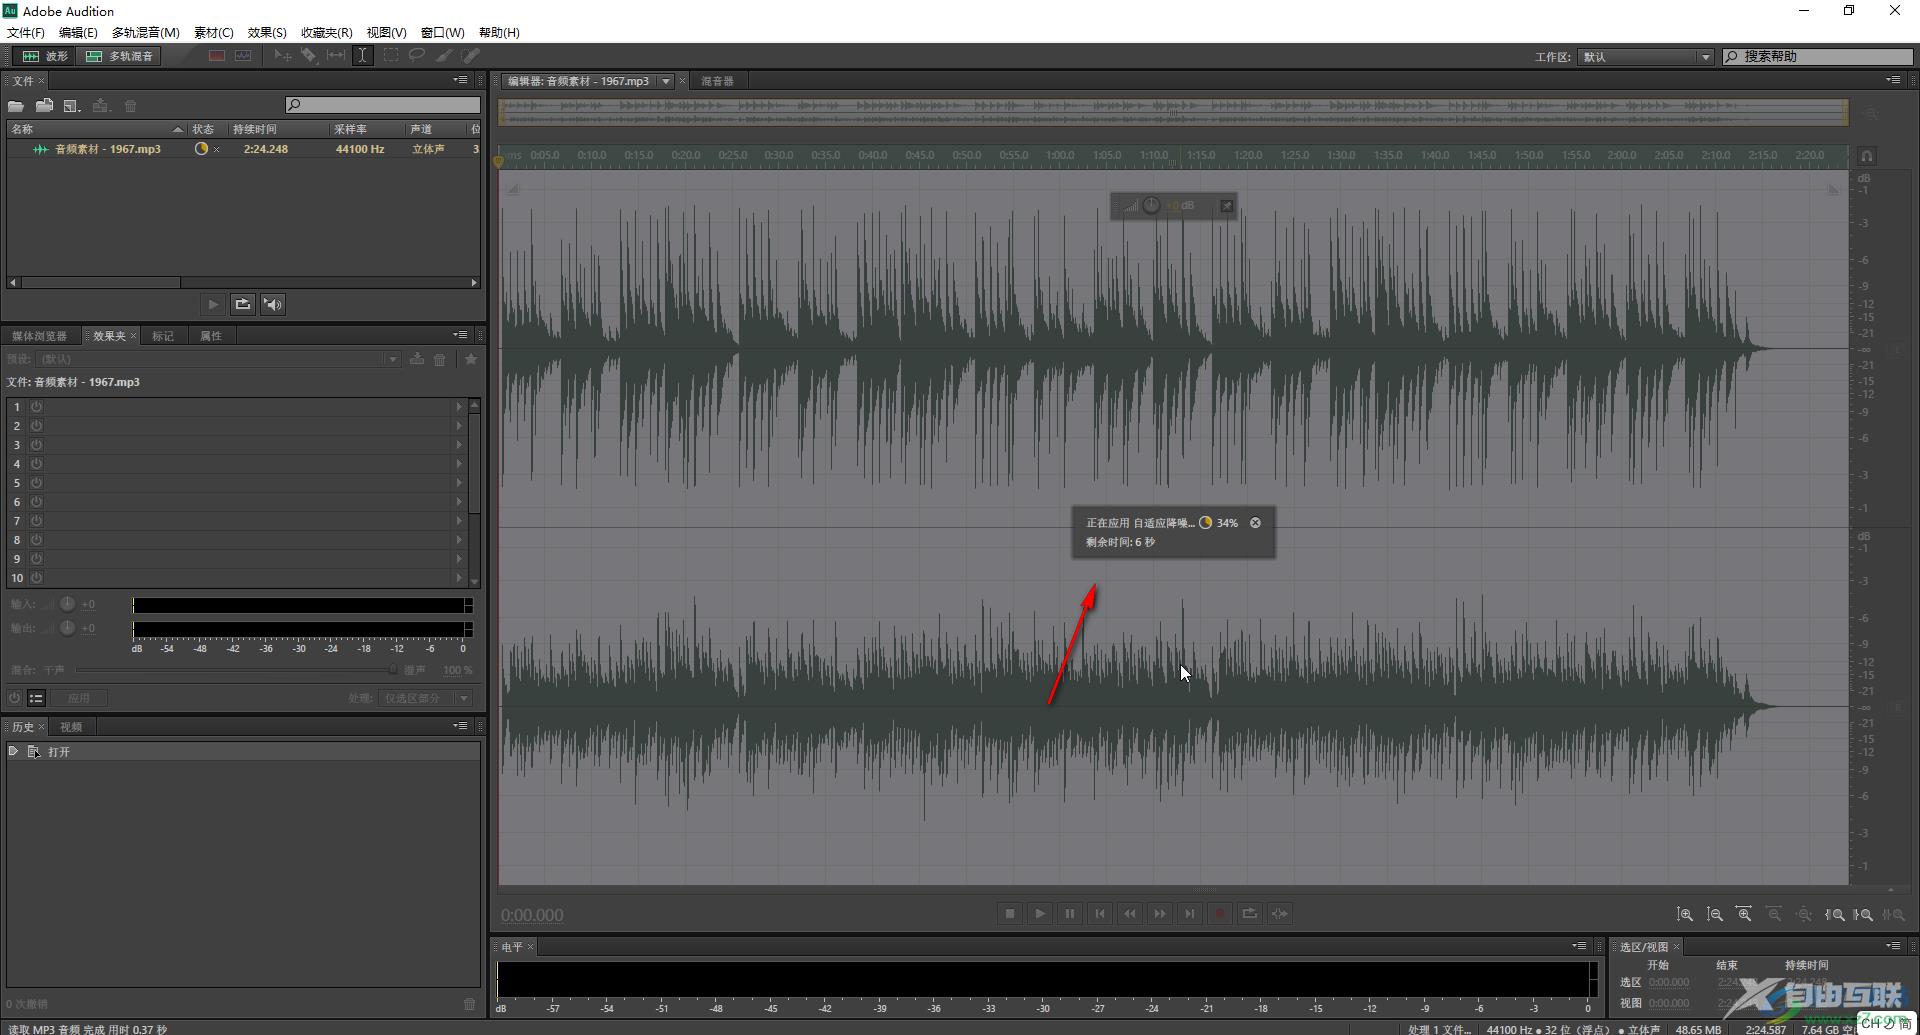The height and width of the screenshot is (1035, 1920).
Task: Click Zoom In Amplitude icon
Action: (x=1685, y=915)
